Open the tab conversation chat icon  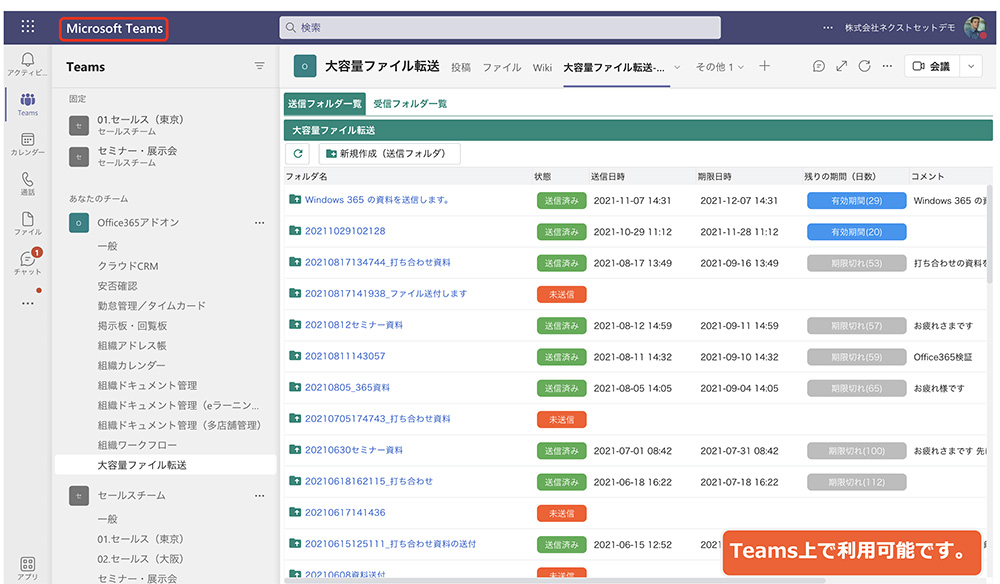coord(819,66)
